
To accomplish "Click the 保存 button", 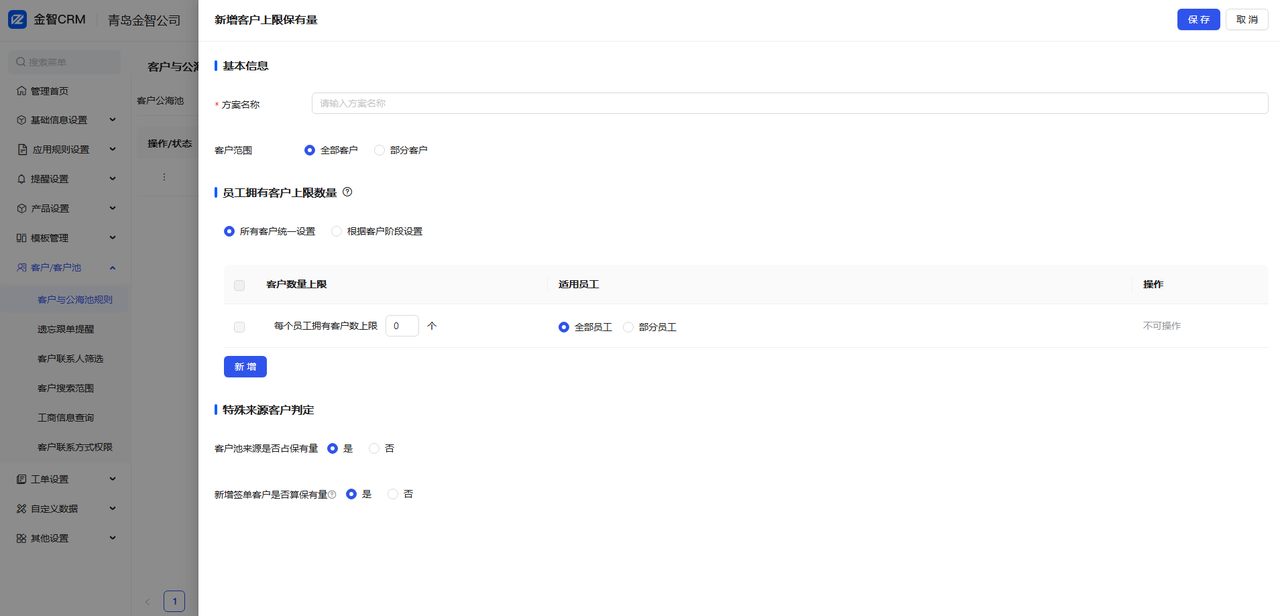I will pos(1198,20).
